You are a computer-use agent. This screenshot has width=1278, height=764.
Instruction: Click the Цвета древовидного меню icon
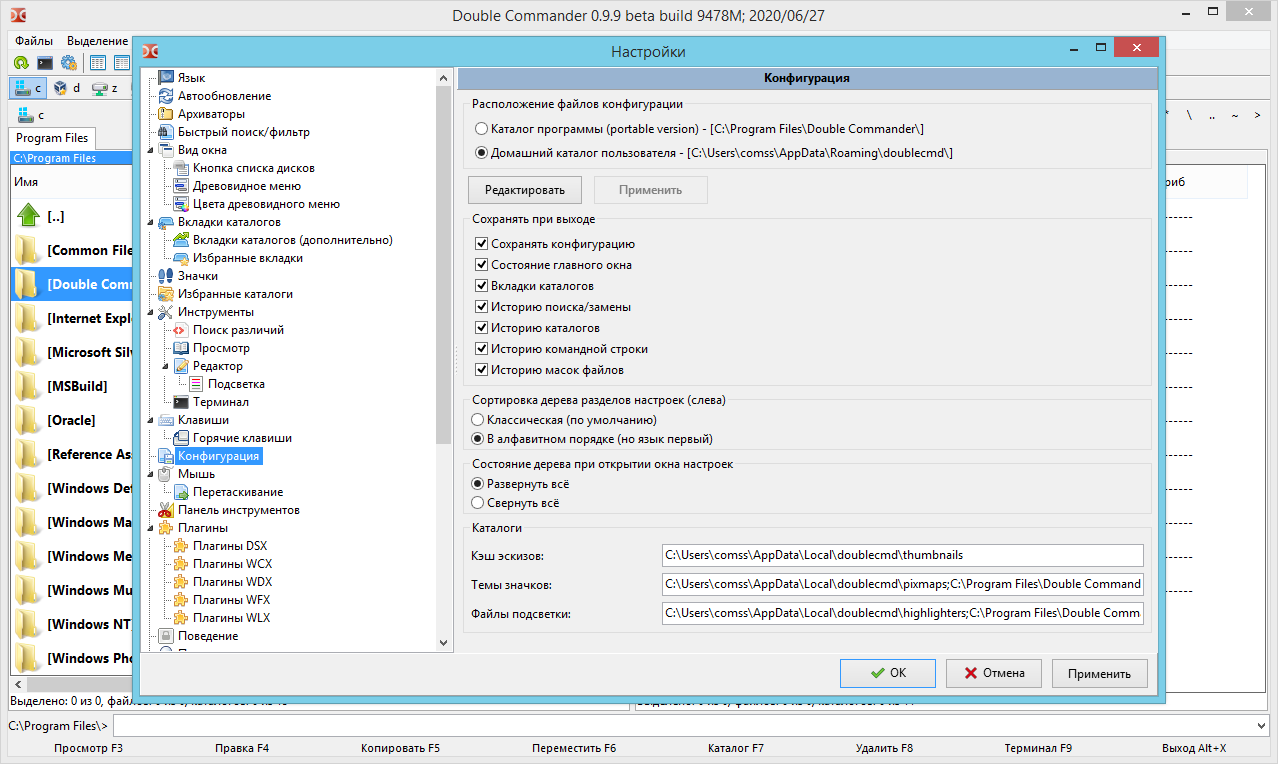(x=181, y=204)
